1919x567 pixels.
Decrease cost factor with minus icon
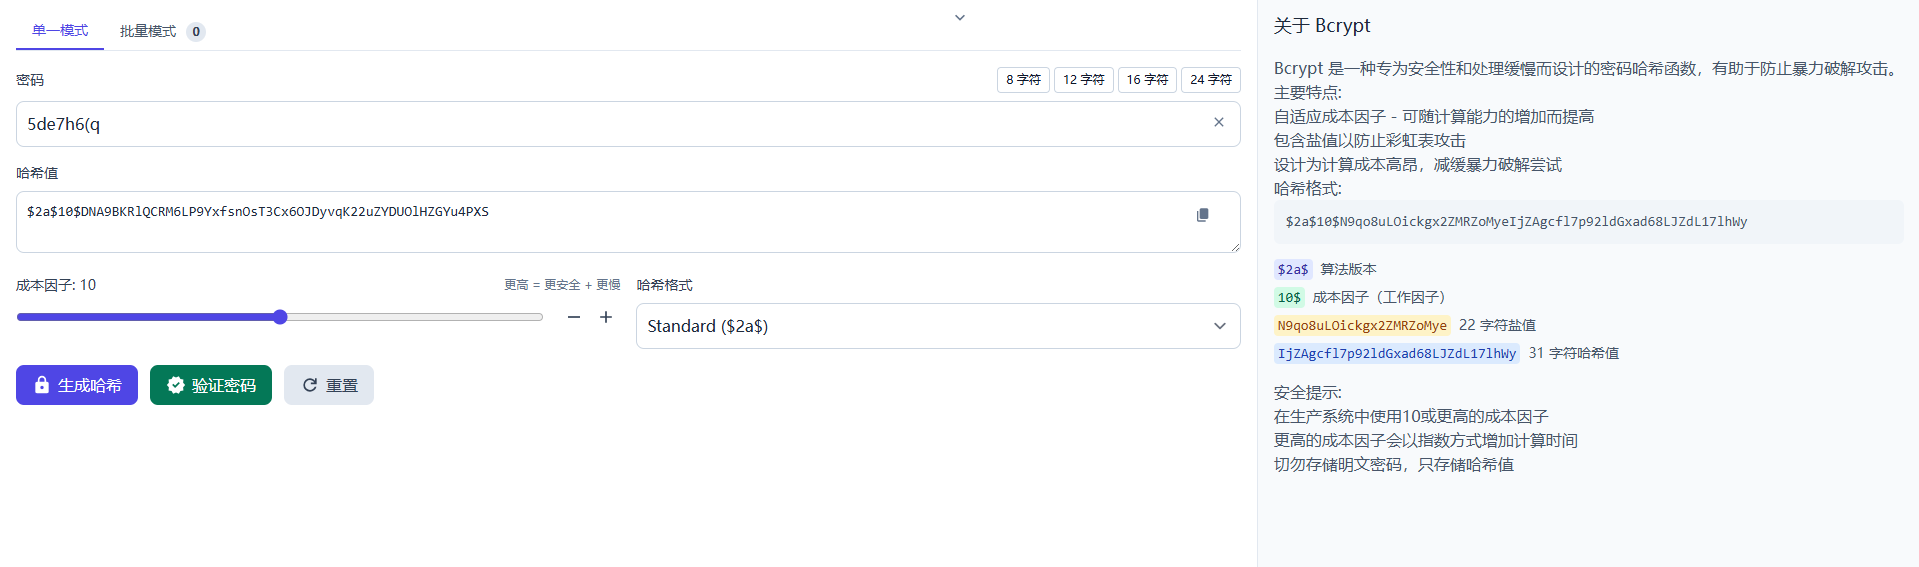(574, 317)
